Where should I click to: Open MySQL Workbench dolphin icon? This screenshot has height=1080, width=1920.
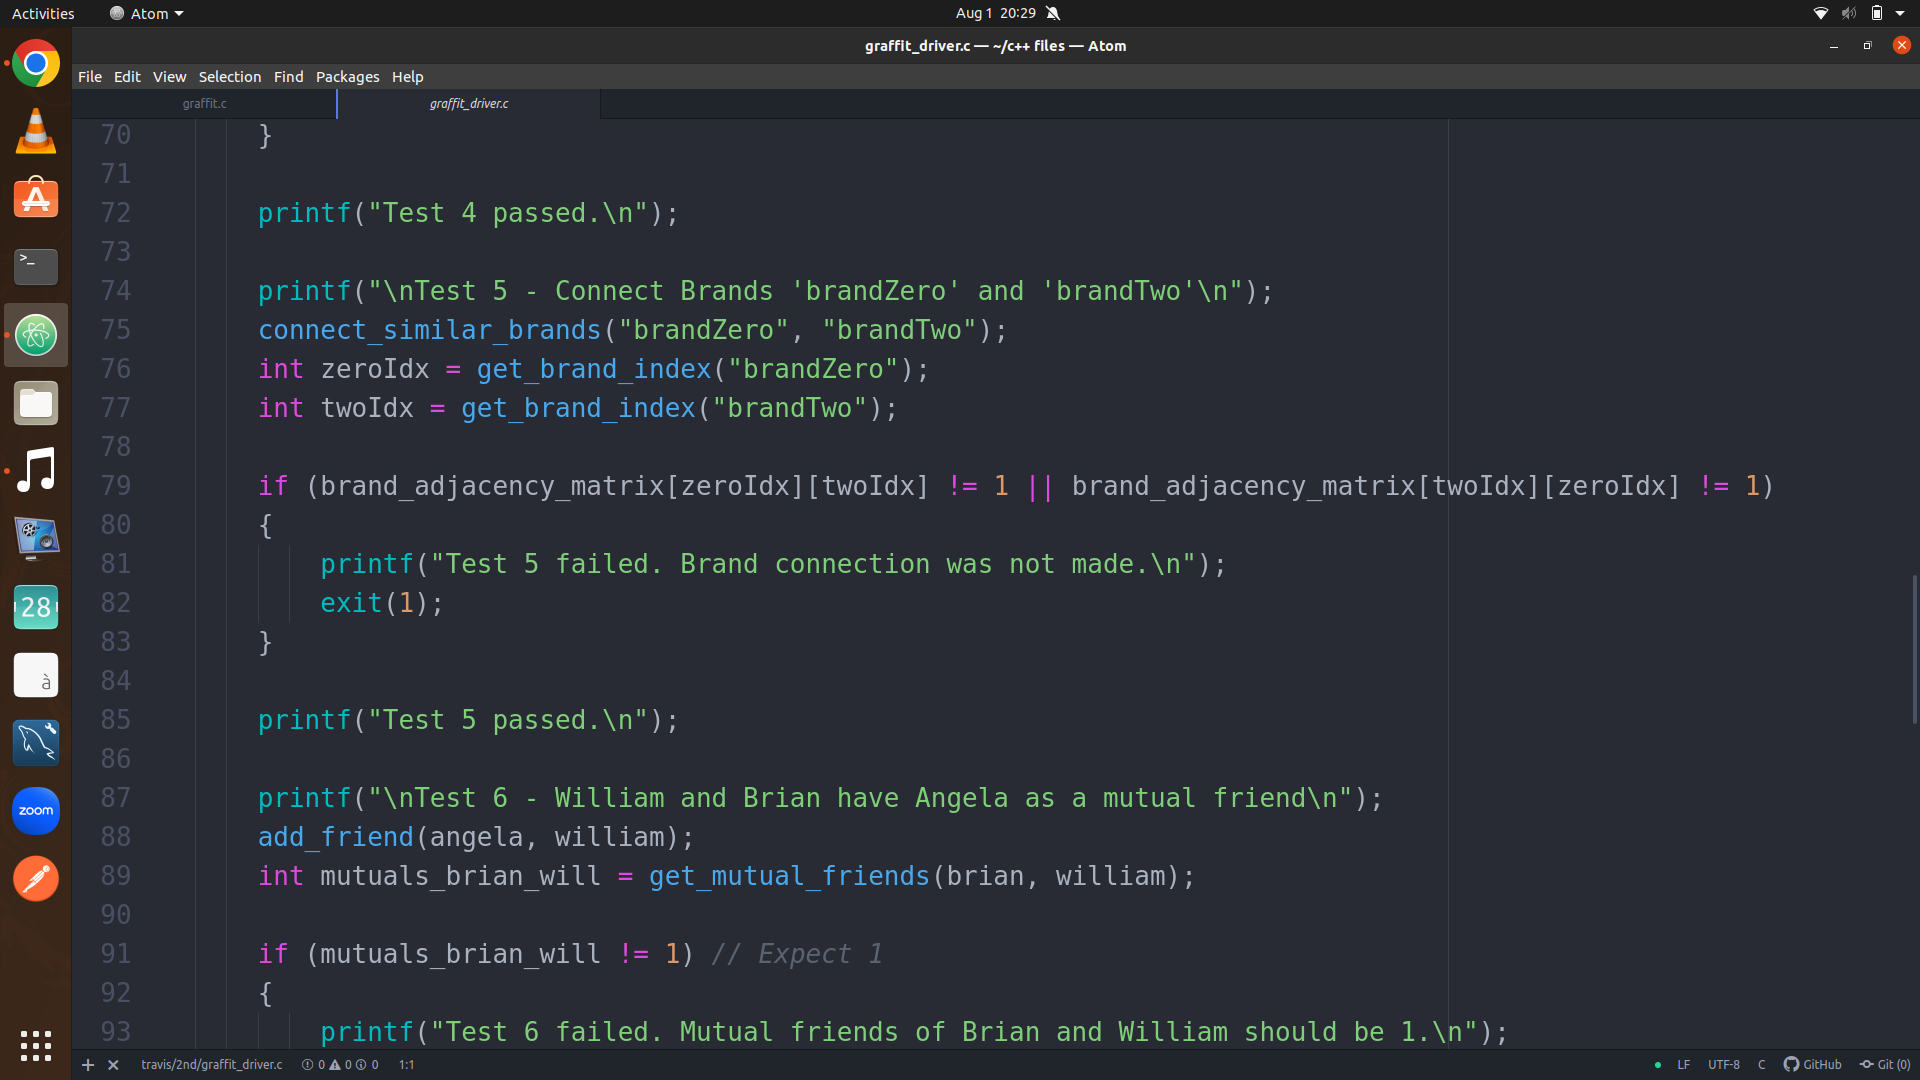point(36,742)
